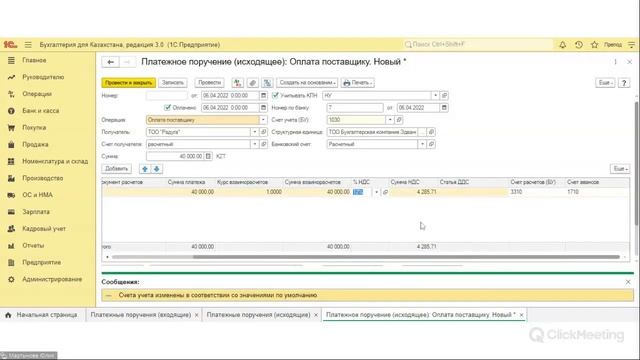Move table row up with arrow
The height and width of the screenshot is (360, 640).
coord(145,169)
